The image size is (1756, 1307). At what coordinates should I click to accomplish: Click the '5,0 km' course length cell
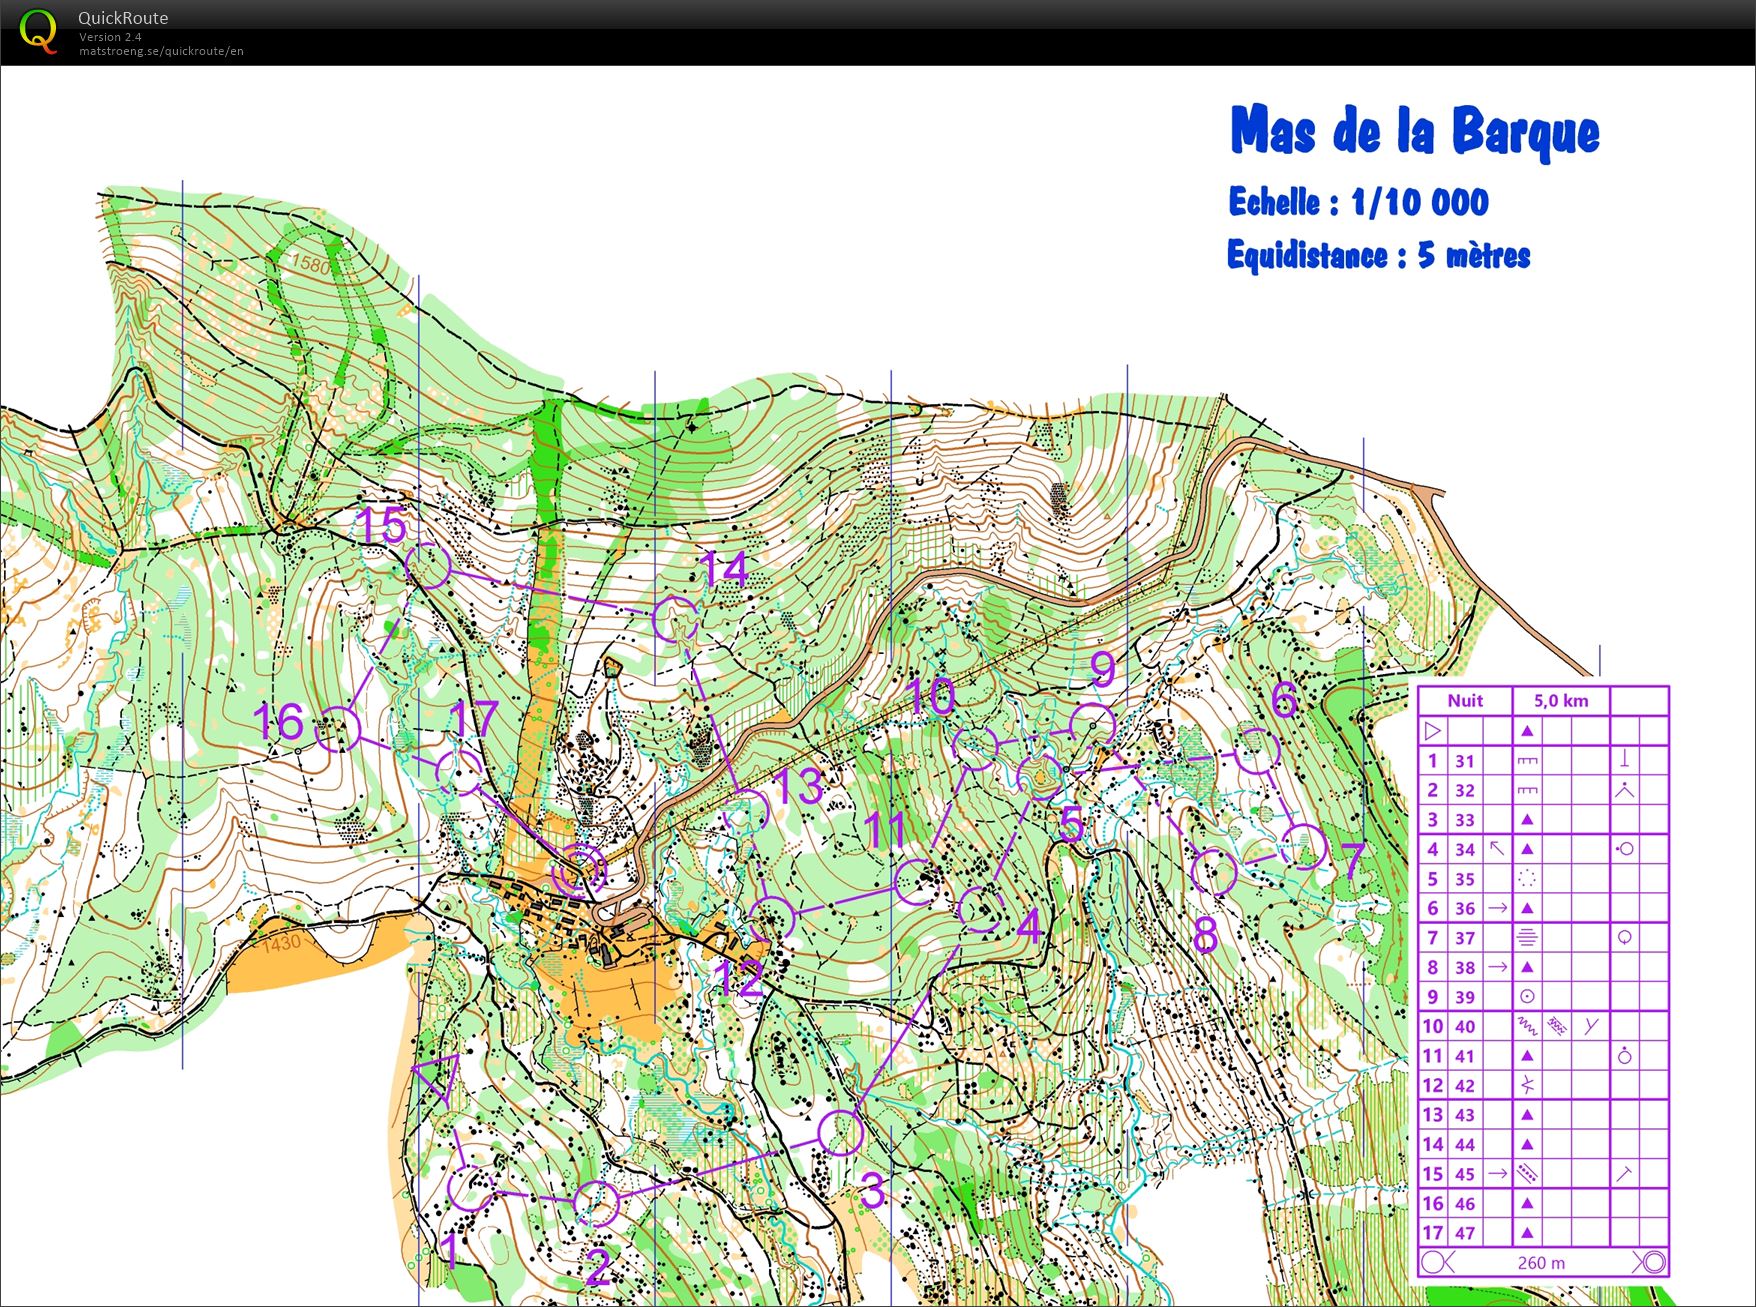tap(1560, 700)
